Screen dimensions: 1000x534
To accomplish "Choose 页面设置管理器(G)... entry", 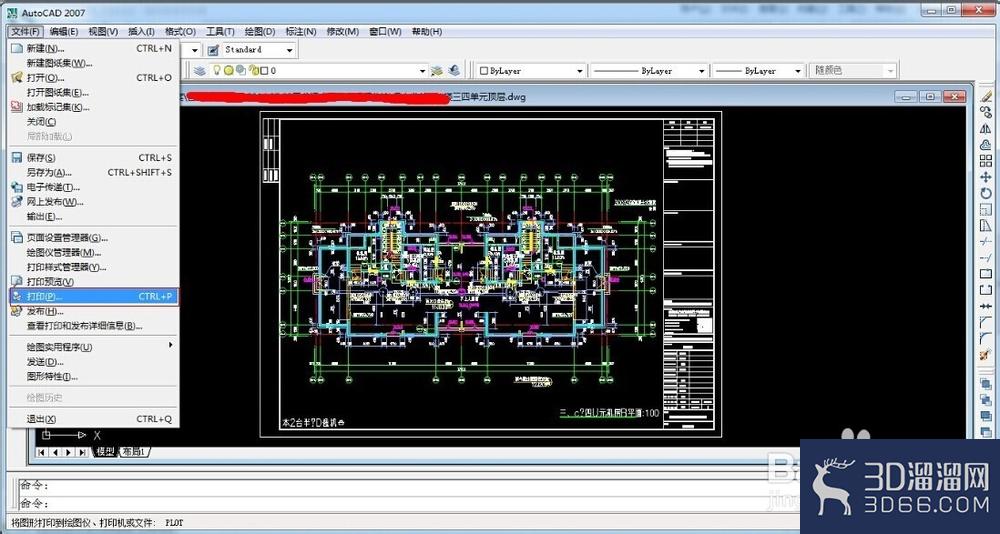I will click(x=92, y=237).
